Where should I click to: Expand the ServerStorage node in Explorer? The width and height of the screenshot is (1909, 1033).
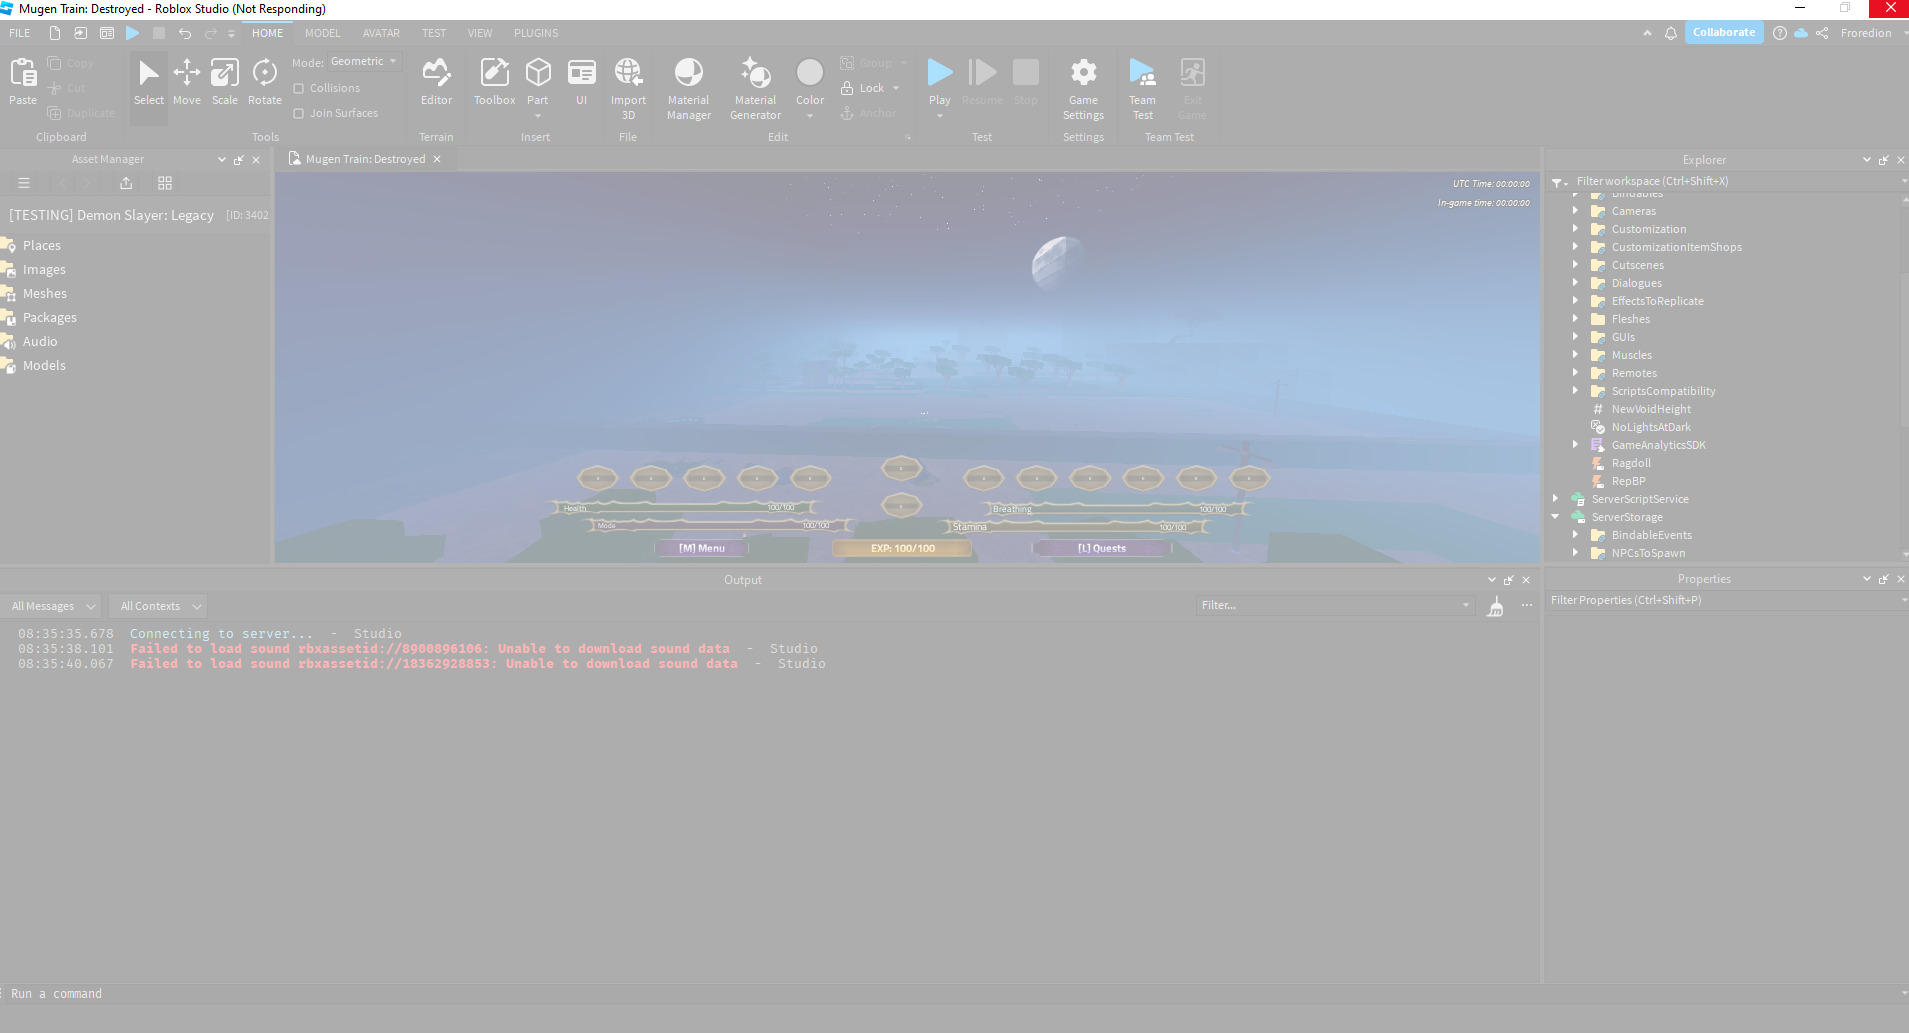pos(1556,517)
